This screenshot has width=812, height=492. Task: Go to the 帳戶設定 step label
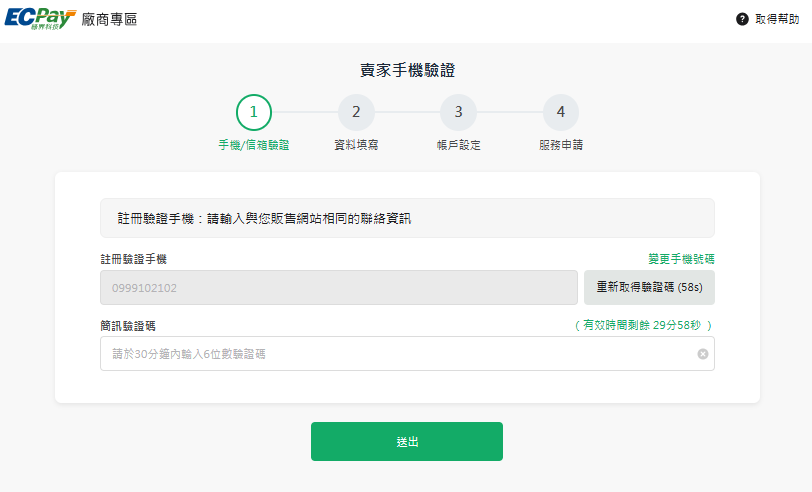tap(458, 145)
